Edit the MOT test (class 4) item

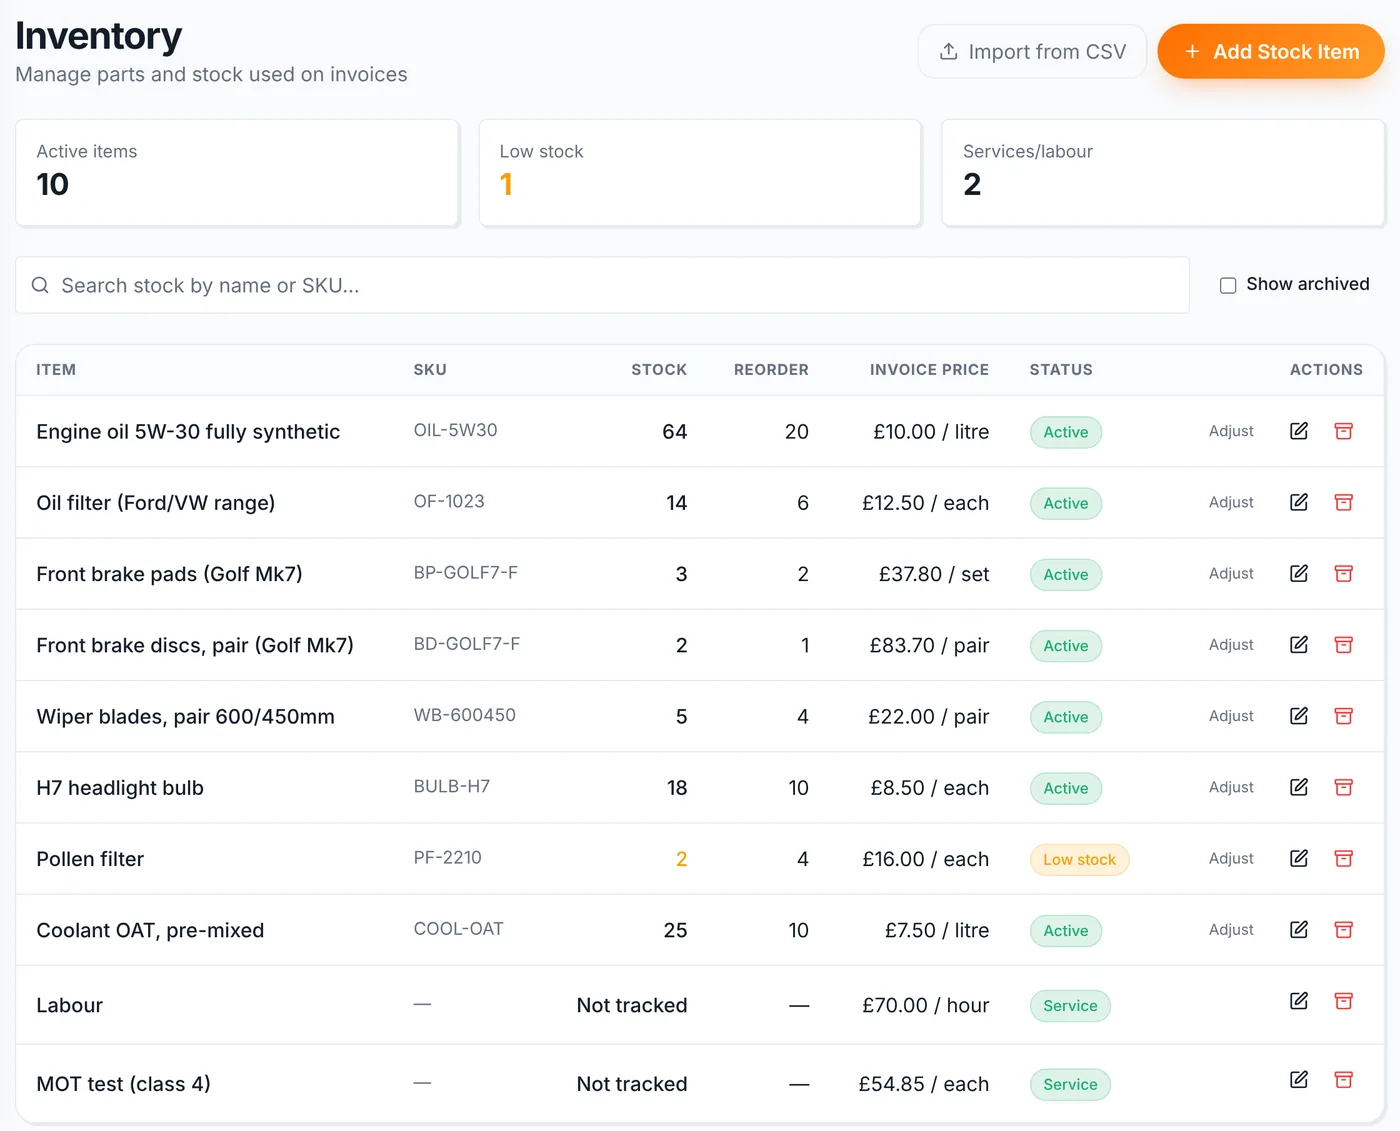1299,1080
